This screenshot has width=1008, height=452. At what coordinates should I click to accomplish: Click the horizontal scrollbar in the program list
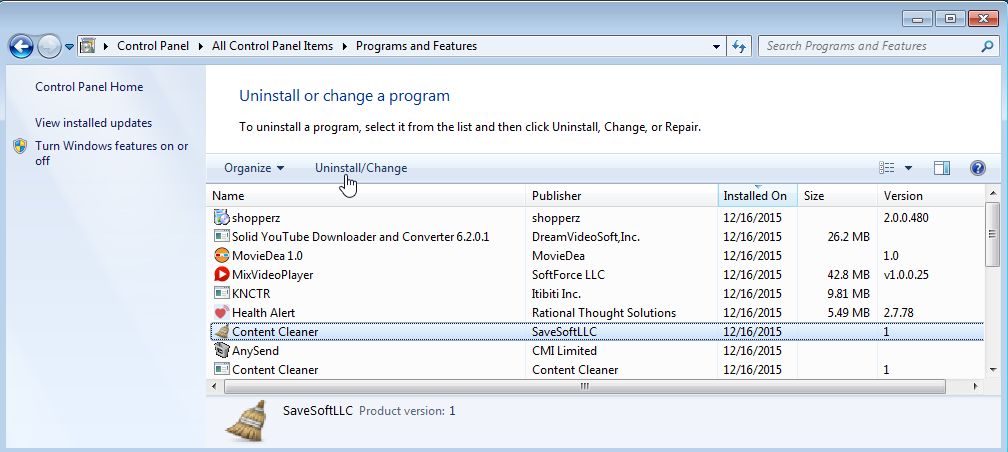pyautogui.click(x=585, y=385)
